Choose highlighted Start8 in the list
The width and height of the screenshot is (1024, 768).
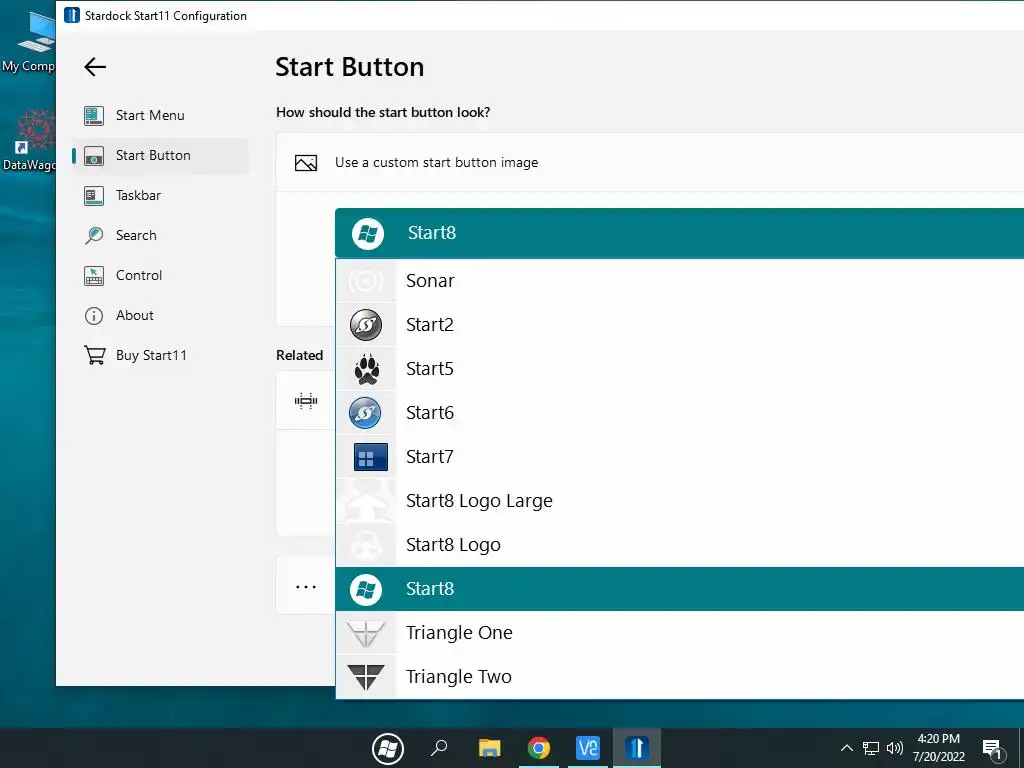click(x=679, y=589)
